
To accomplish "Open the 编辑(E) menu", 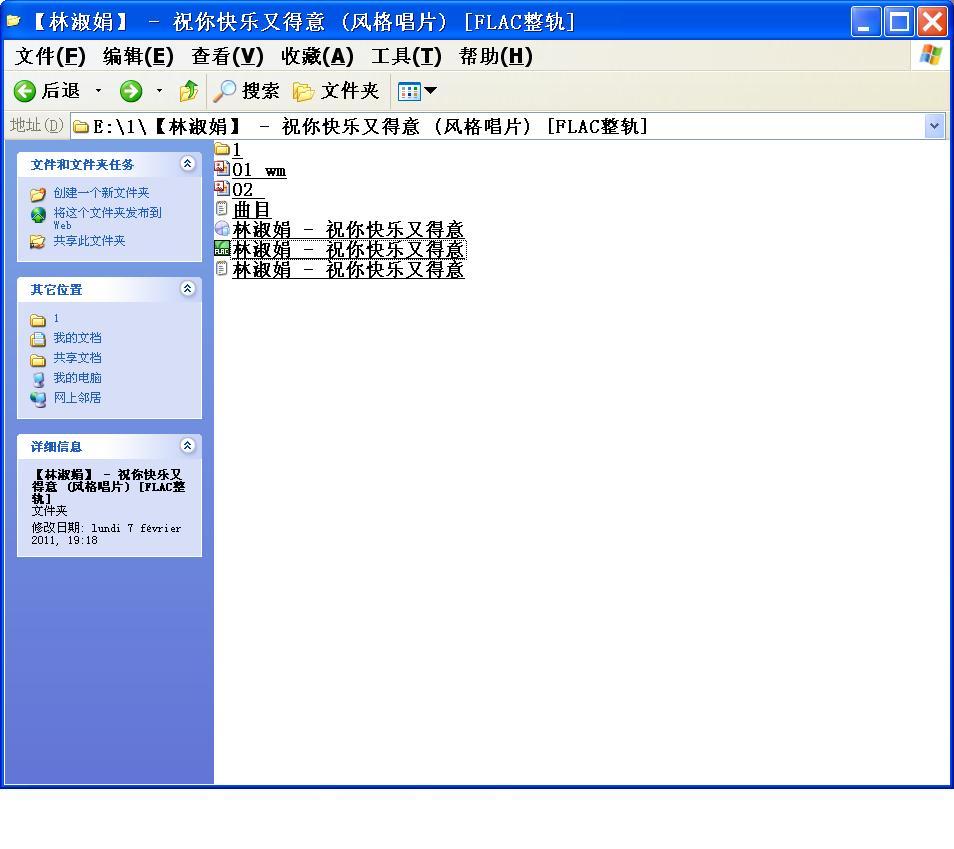I will tap(138, 56).
